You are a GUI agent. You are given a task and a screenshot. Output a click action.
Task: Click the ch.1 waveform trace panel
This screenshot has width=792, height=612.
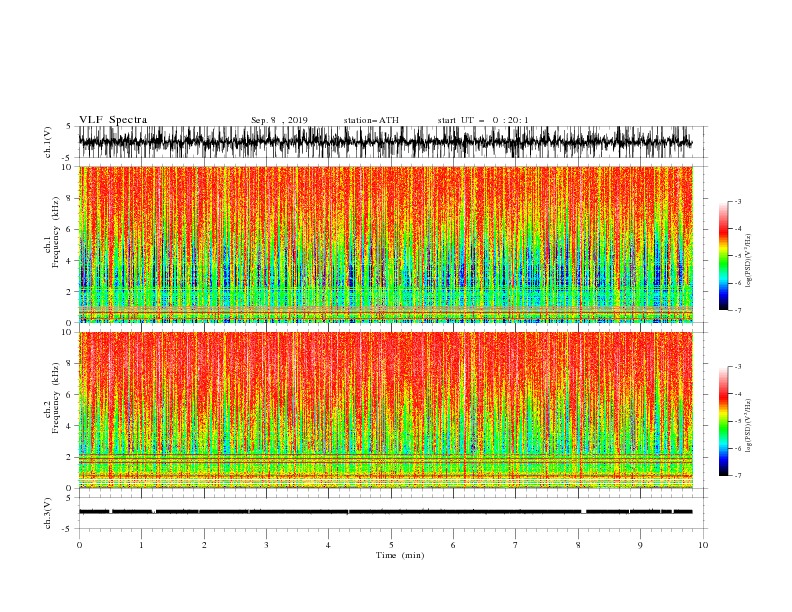tap(392, 142)
